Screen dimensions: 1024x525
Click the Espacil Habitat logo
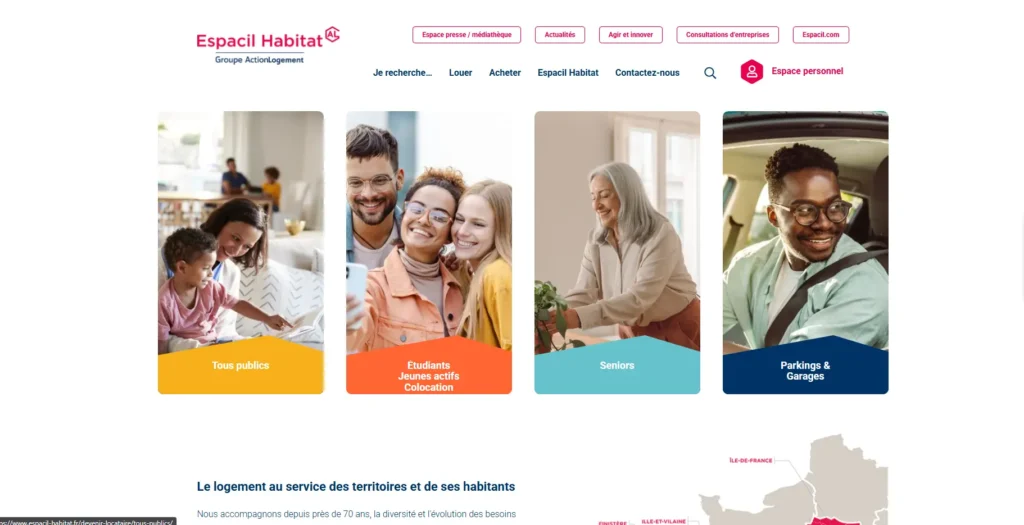(x=268, y=45)
